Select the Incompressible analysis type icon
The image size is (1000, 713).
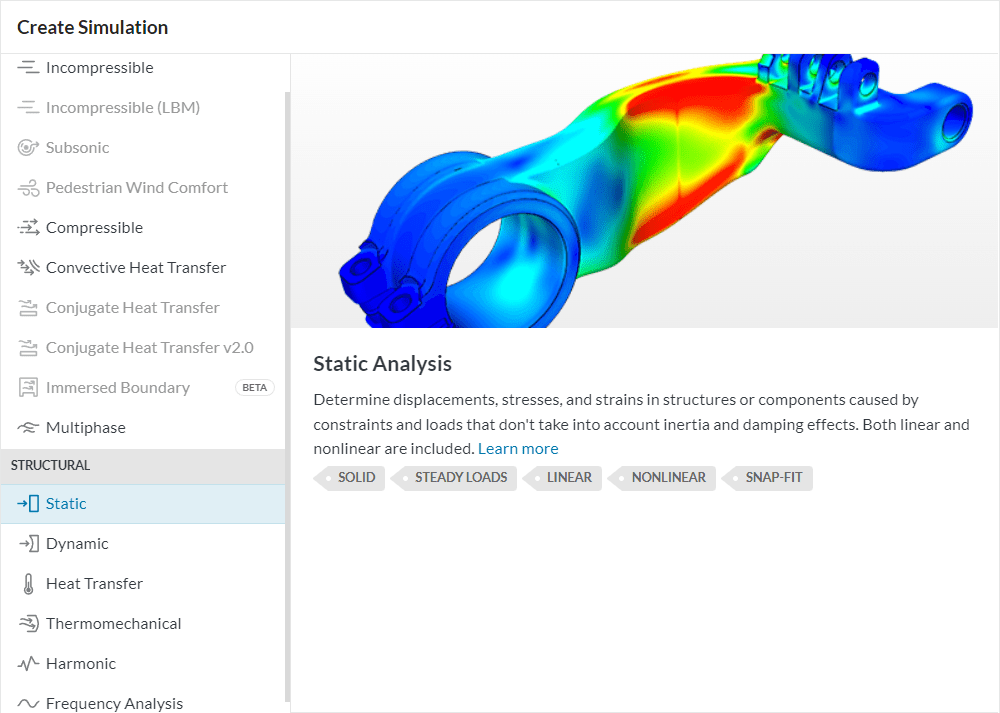pos(29,67)
